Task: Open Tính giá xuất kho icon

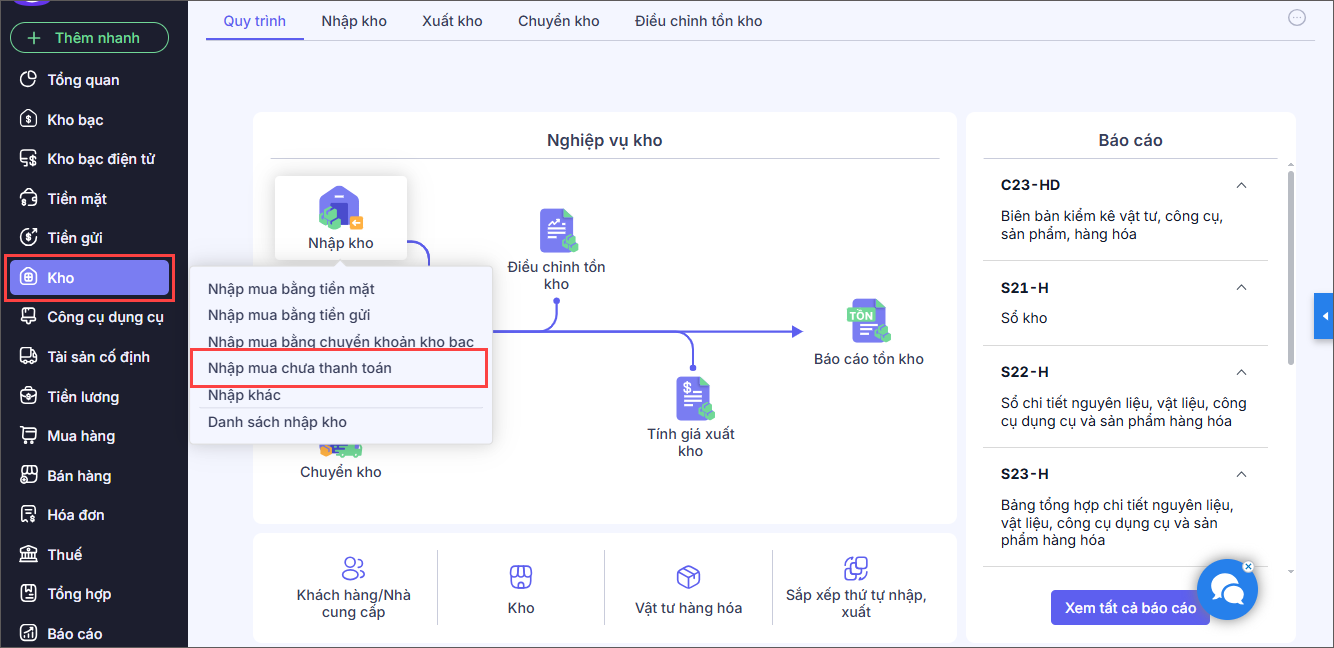Action: click(691, 397)
